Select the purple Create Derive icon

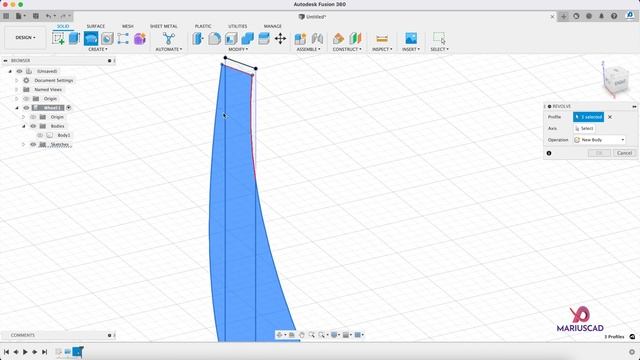coord(140,39)
